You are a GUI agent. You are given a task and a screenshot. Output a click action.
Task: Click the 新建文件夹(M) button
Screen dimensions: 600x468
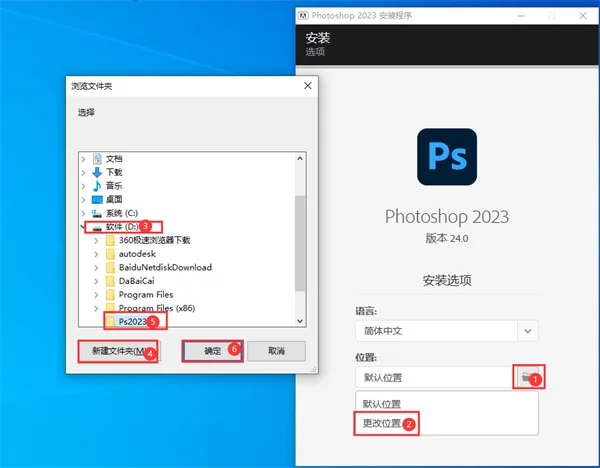coord(119,351)
